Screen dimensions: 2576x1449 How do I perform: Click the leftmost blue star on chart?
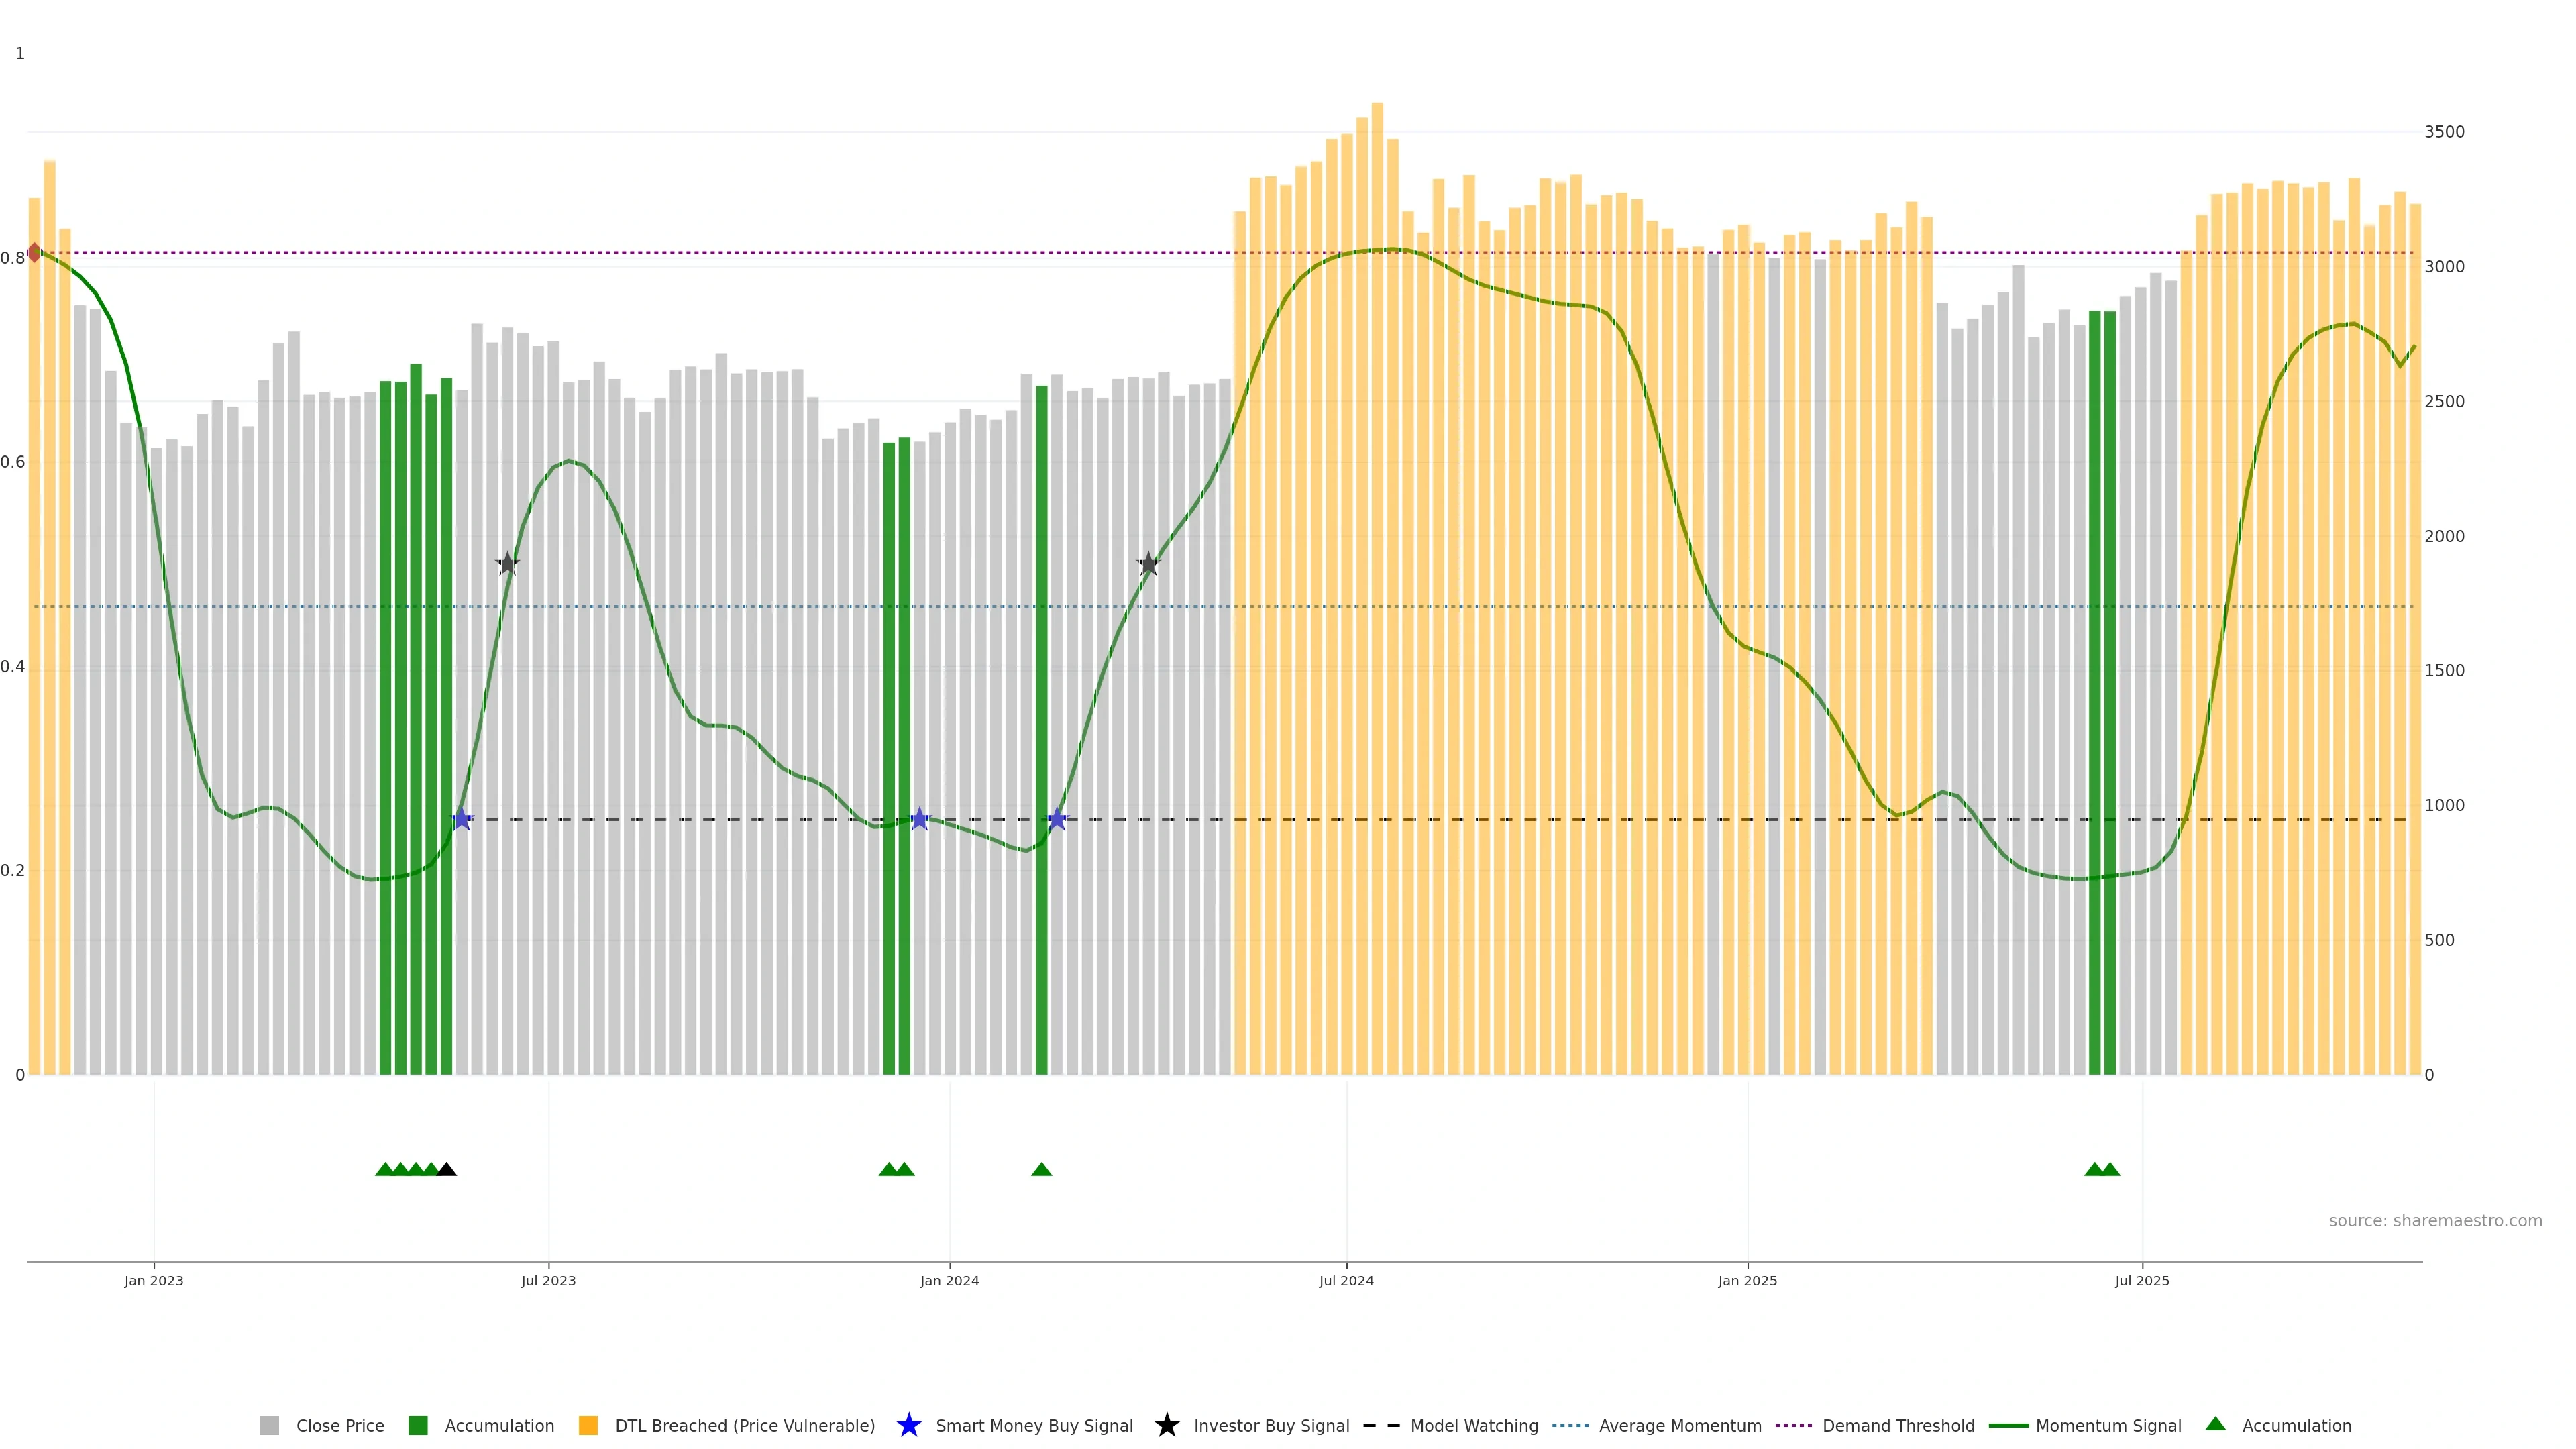click(x=461, y=819)
